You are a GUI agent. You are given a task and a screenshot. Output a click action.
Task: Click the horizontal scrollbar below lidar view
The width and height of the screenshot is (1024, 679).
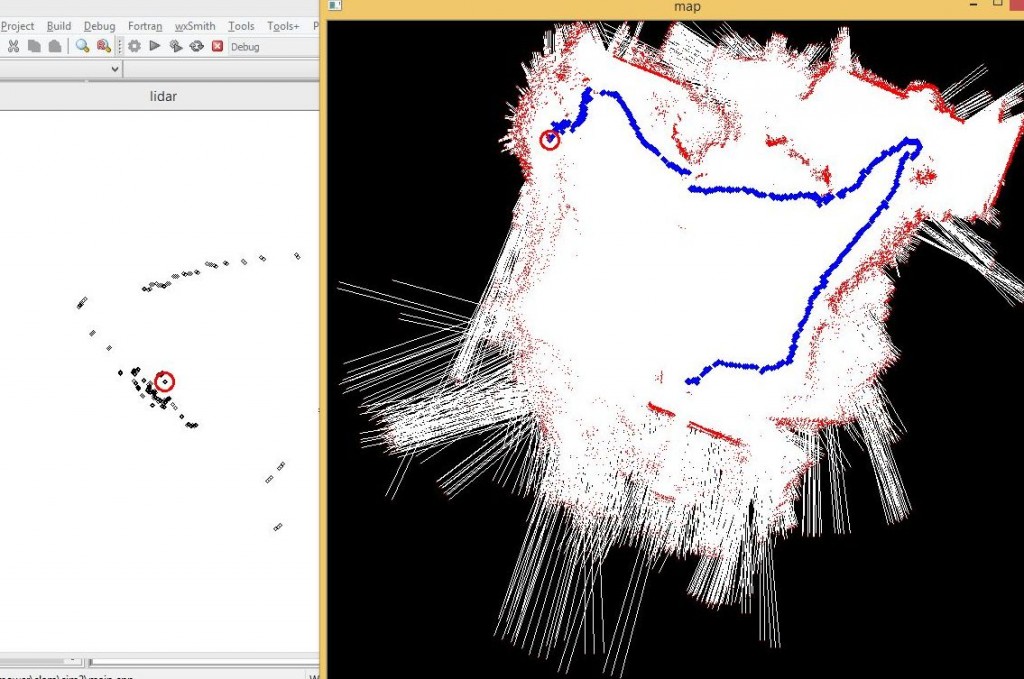pos(200,661)
